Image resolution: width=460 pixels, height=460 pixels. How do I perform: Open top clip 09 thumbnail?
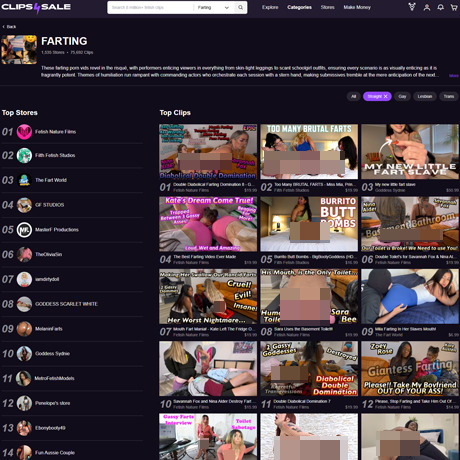pyautogui.click(x=410, y=296)
